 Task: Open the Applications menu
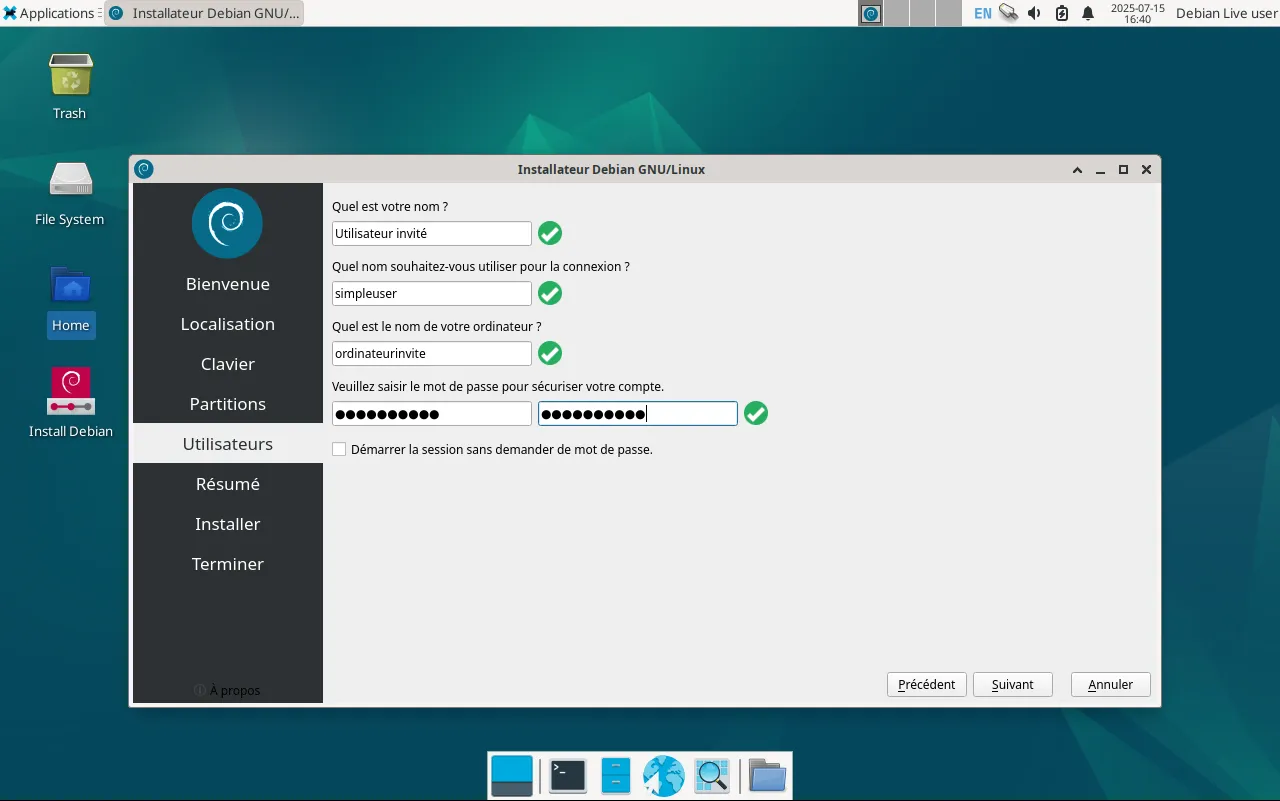tap(48, 13)
